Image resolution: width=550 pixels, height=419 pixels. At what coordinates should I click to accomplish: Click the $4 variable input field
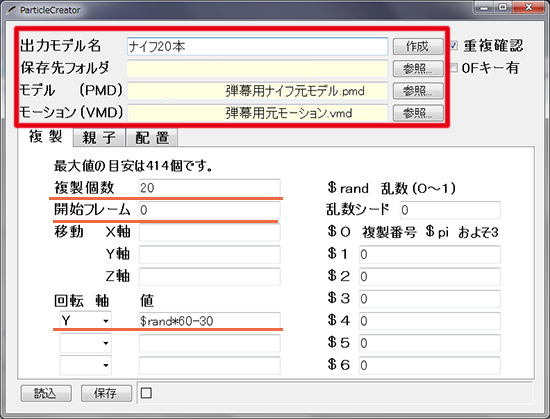(430, 321)
